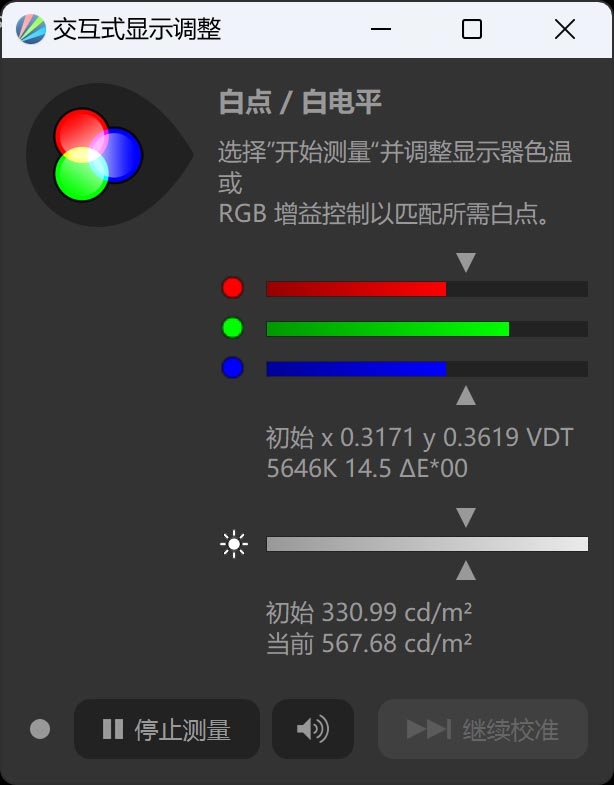Viewport: 614px width, 785px height.
Task: Click the green gain level bar
Action: click(x=427, y=329)
